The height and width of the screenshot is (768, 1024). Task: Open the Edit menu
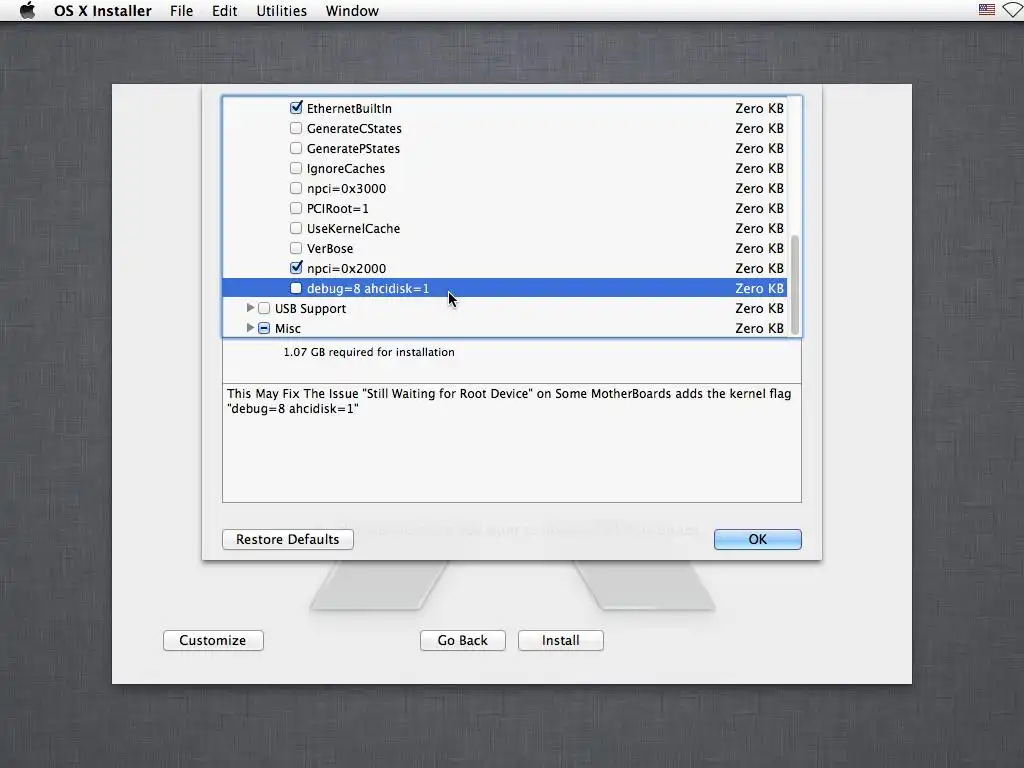pyautogui.click(x=225, y=10)
